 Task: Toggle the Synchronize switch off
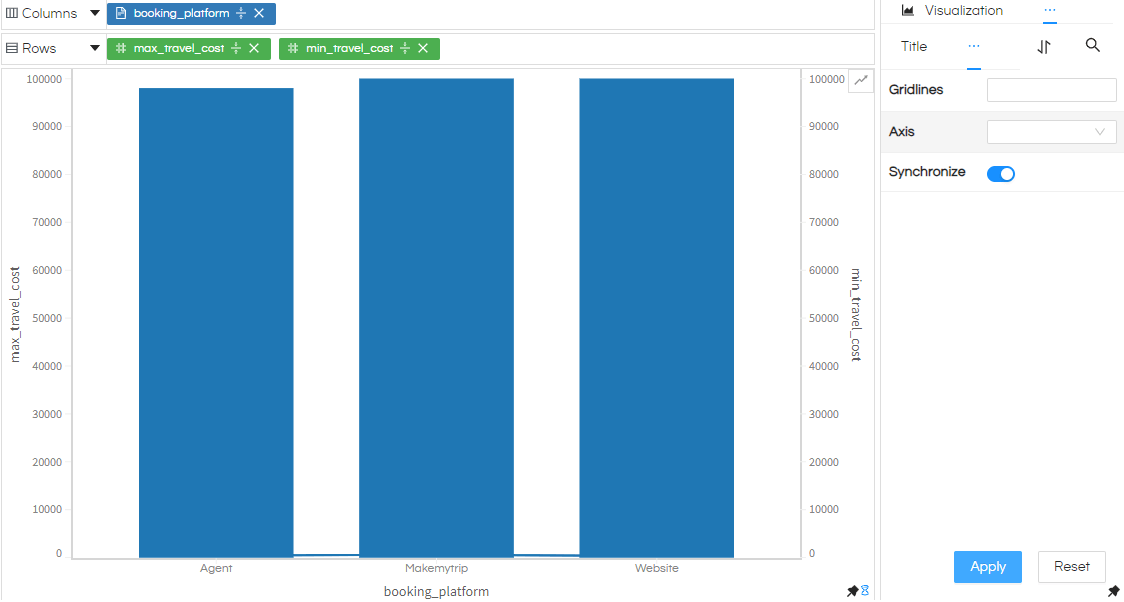coord(1001,174)
